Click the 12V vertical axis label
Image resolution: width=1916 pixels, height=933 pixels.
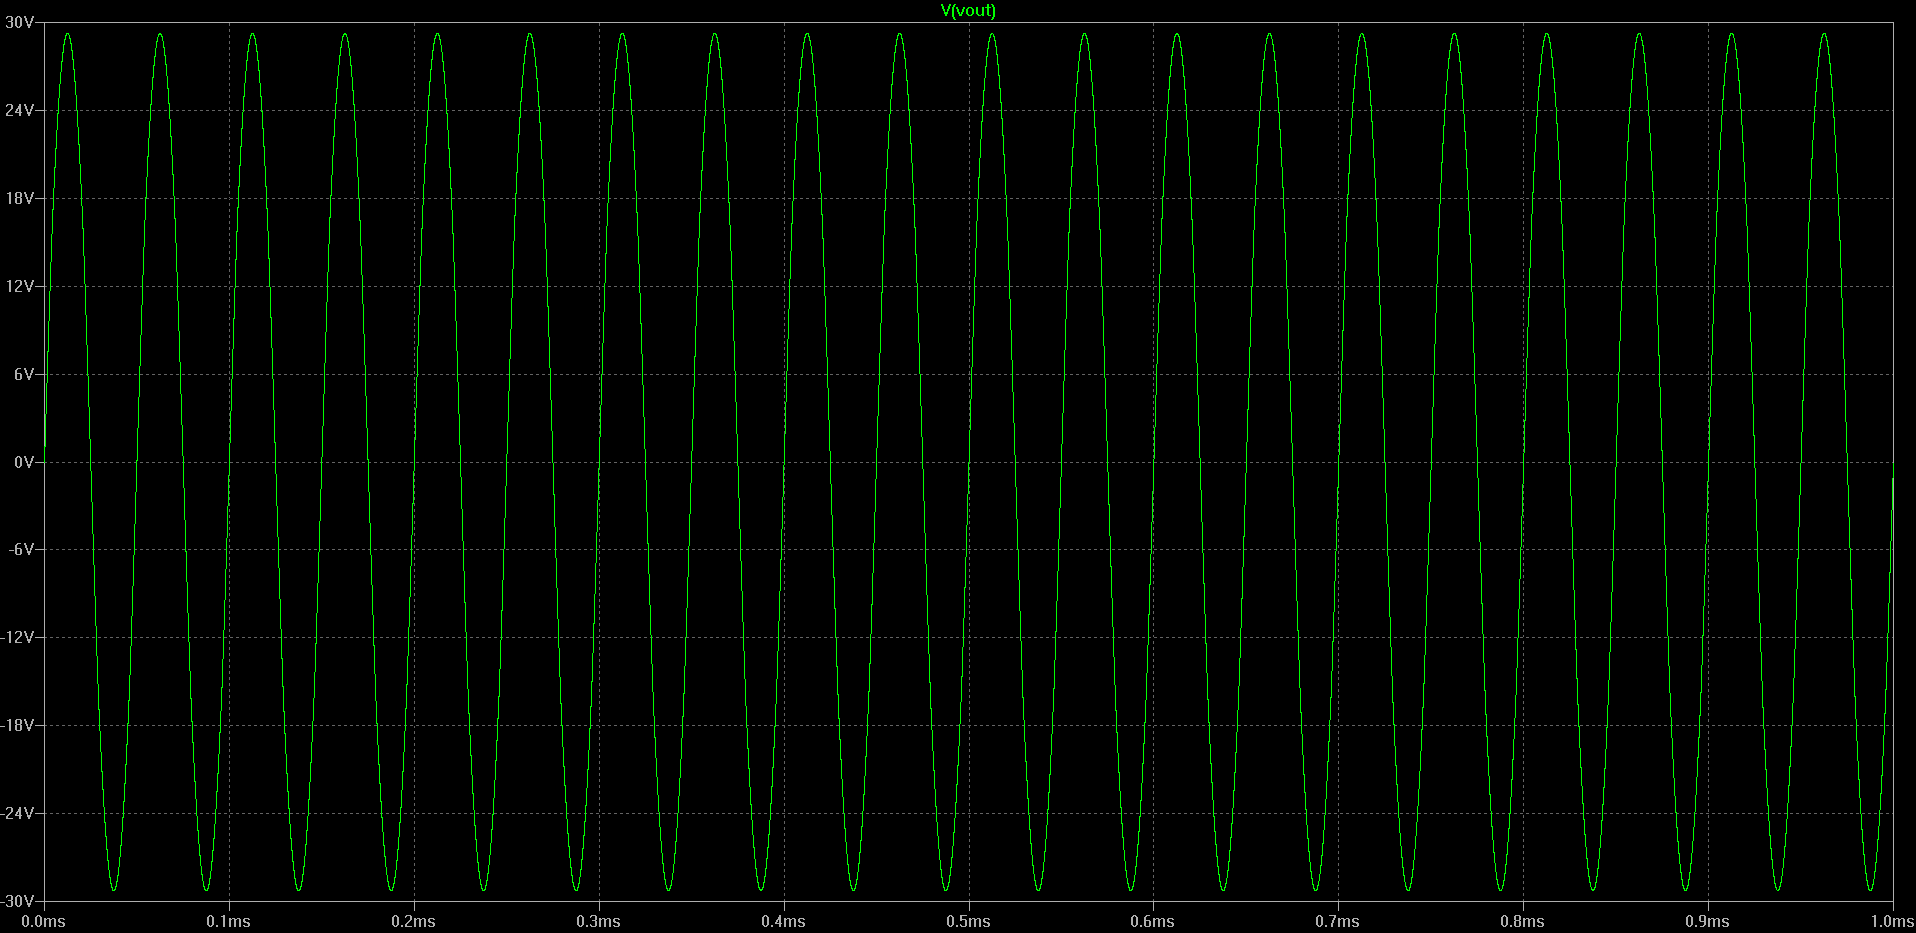[x=20, y=286]
